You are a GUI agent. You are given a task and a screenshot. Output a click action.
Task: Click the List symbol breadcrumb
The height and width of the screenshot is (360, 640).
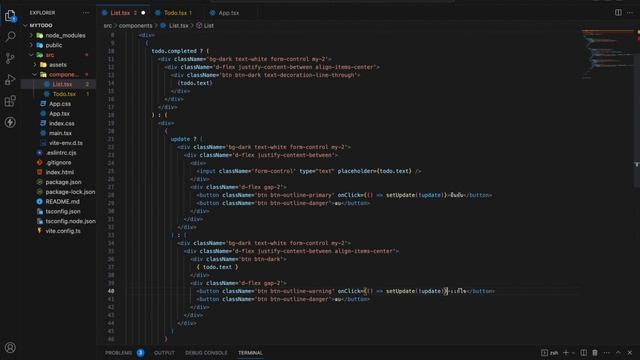point(209,25)
